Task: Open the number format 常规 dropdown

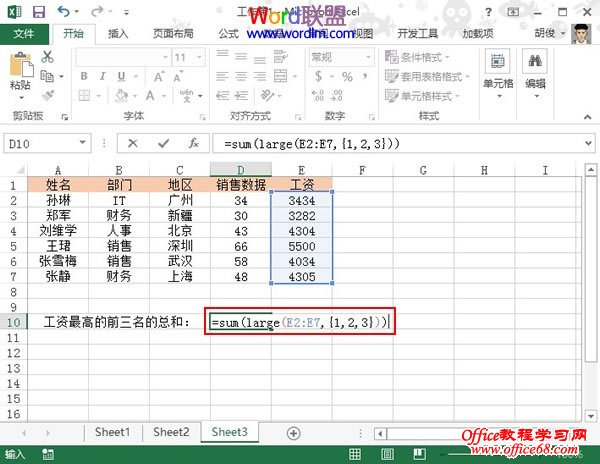Action: coord(368,57)
